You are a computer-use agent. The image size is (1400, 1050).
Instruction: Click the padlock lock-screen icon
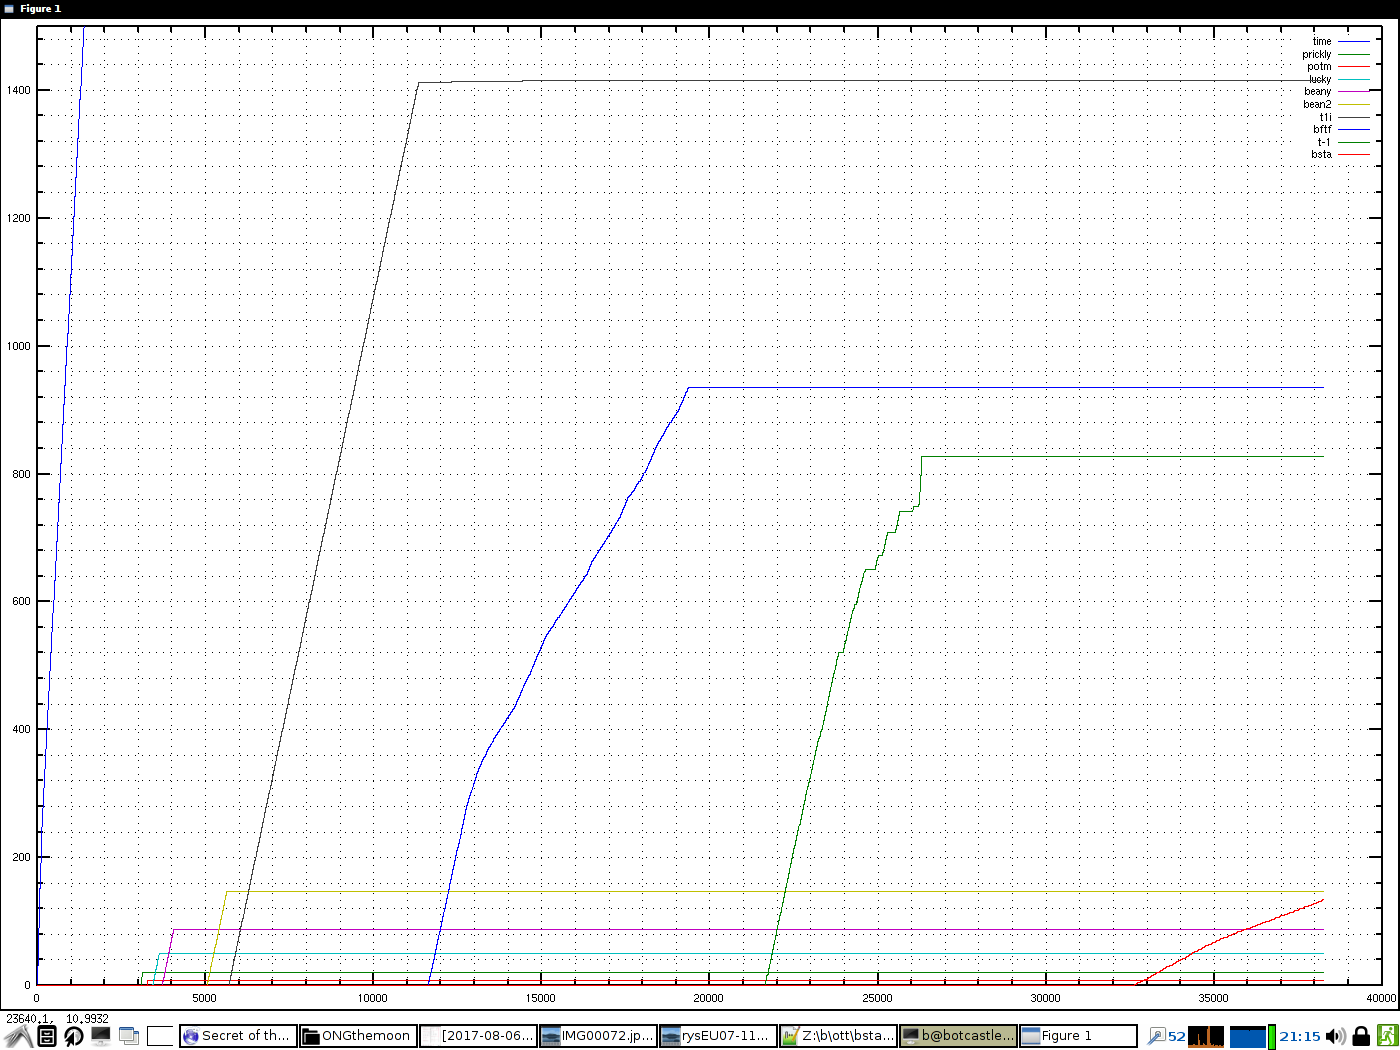point(1361,1036)
